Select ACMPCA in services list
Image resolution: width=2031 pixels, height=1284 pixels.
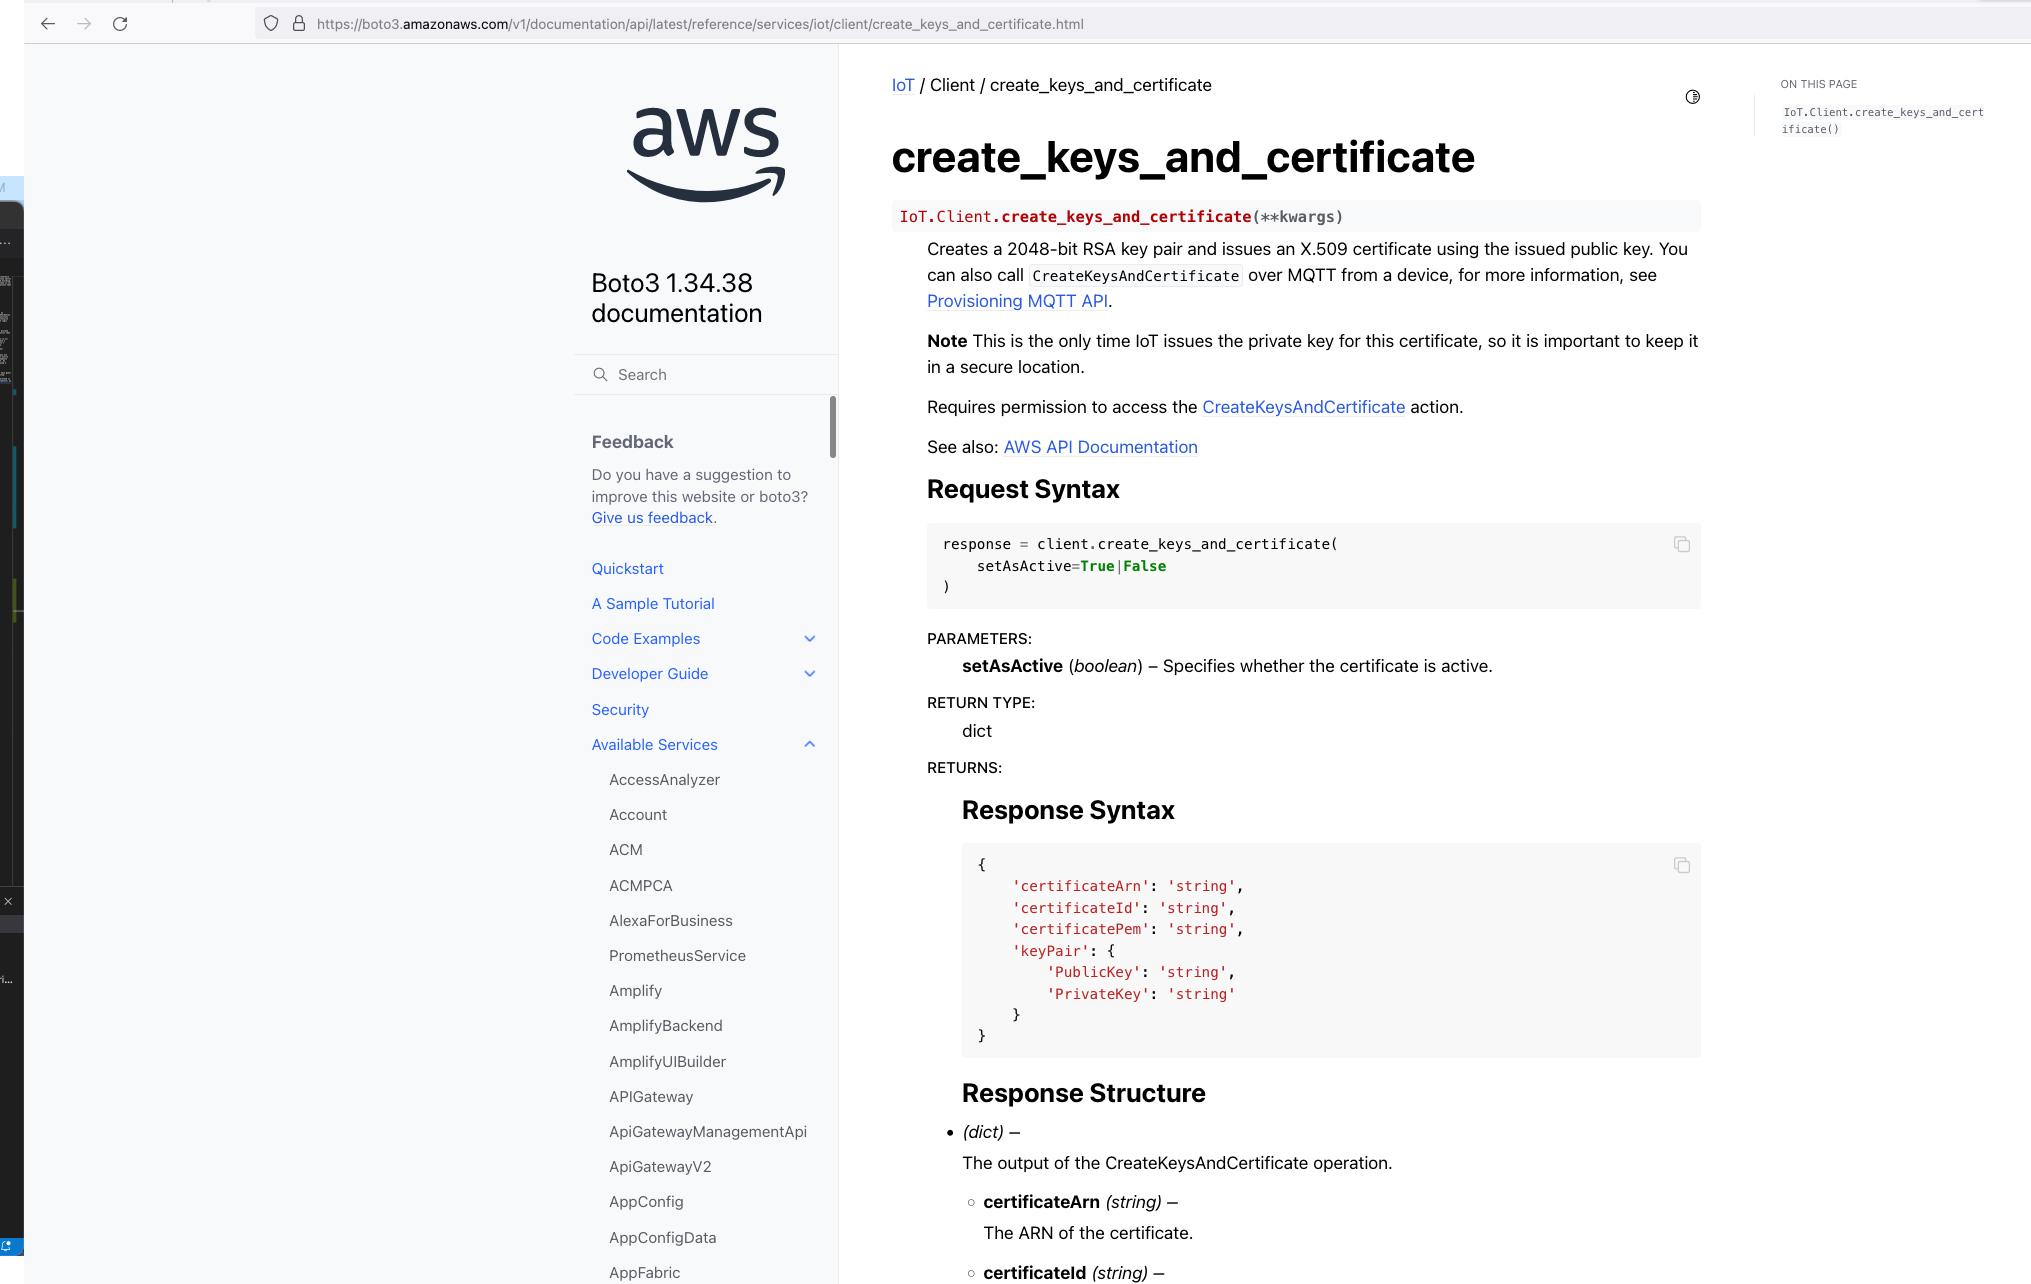pos(641,886)
